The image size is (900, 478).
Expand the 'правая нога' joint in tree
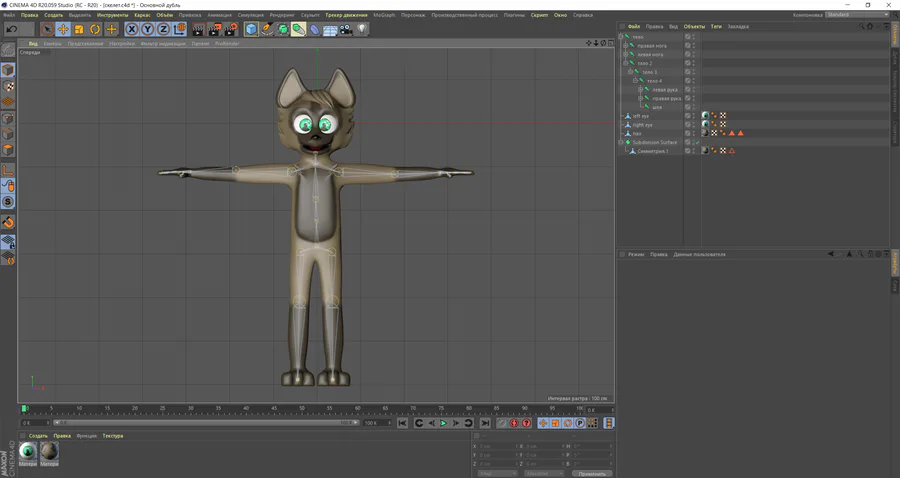pyautogui.click(x=625, y=45)
